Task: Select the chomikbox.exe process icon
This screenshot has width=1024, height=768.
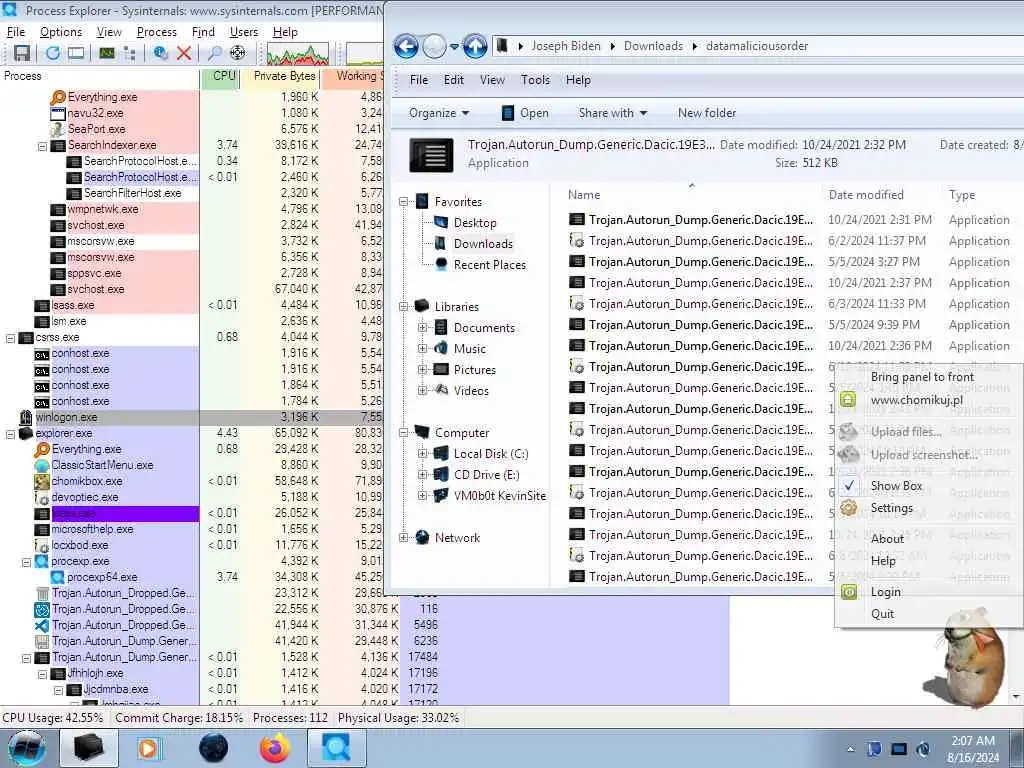Action: point(42,481)
